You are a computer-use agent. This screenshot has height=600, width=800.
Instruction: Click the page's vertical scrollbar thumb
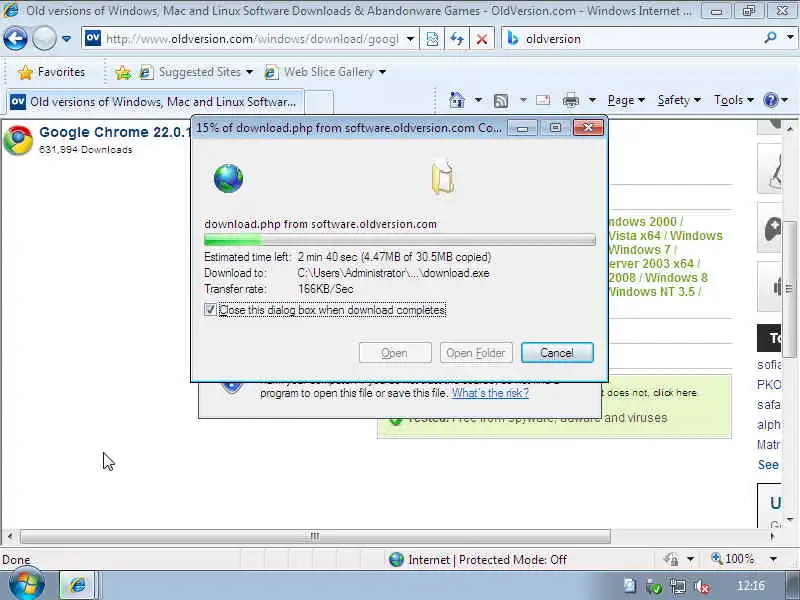click(x=790, y=289)
